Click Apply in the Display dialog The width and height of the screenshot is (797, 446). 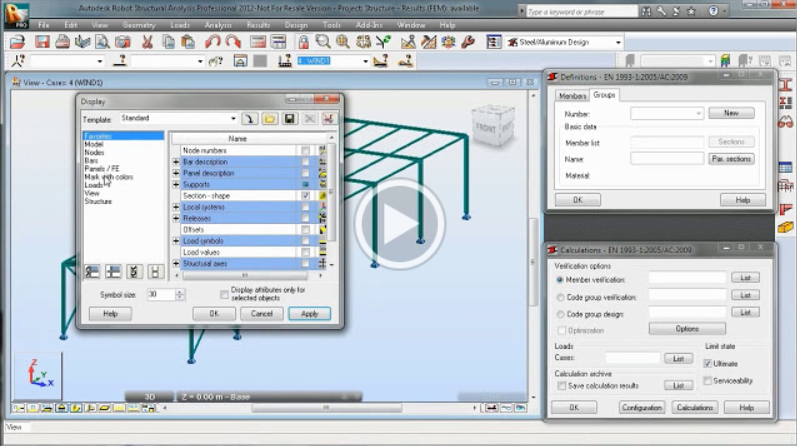click(309, 314)
